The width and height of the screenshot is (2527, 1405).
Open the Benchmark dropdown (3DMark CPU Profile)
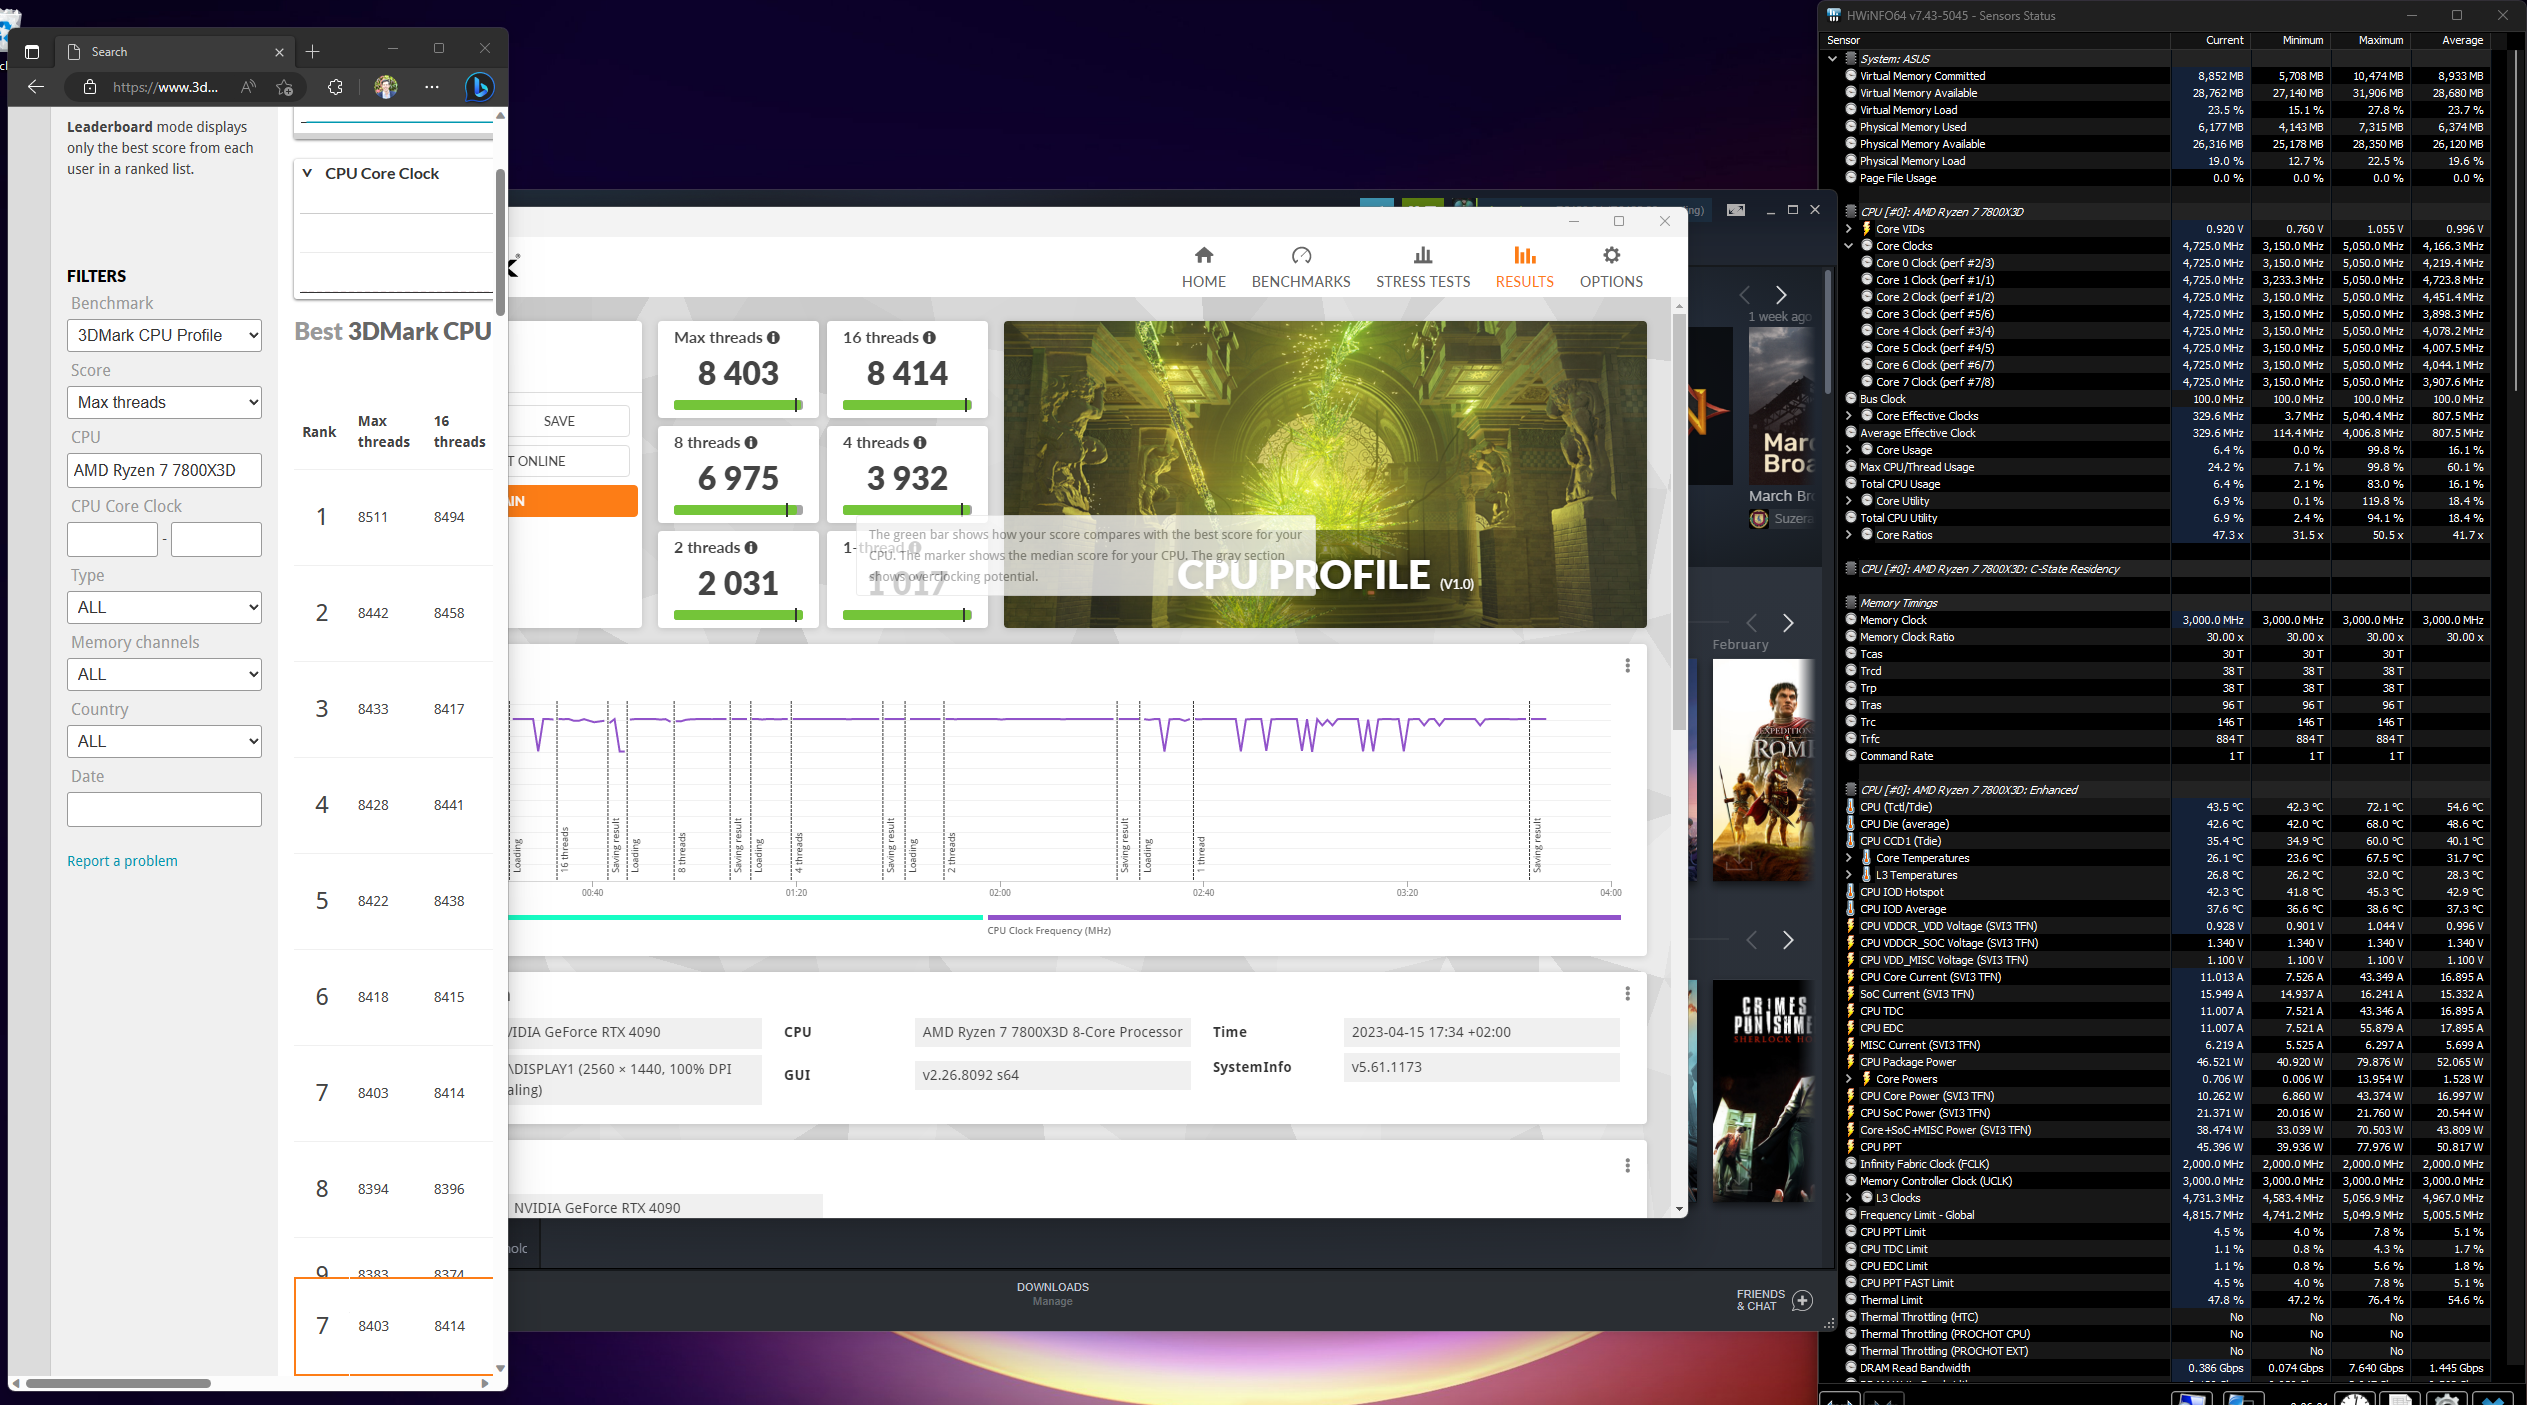point(164,336)
